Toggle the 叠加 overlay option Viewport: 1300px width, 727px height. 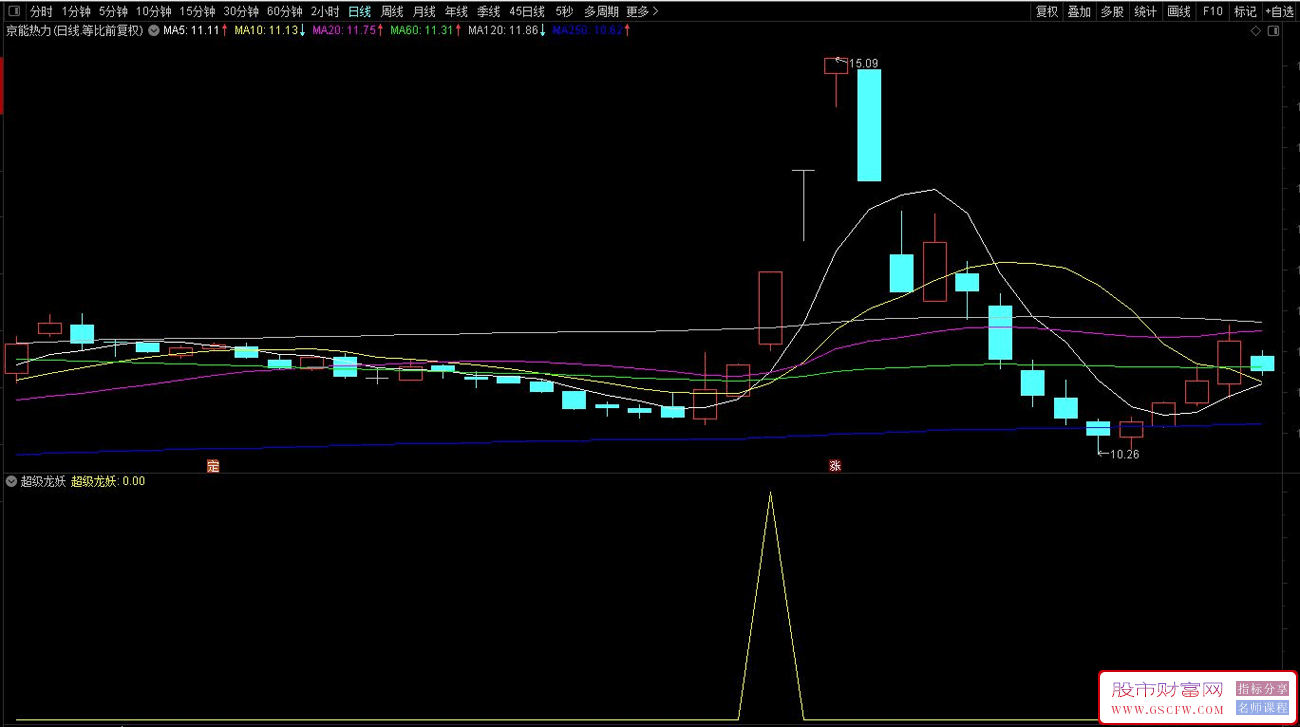(x=1079, y=12)
